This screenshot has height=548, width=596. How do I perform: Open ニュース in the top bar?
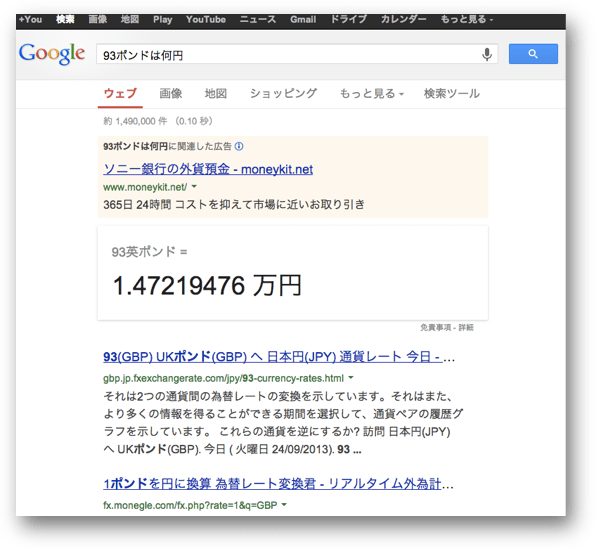coord(258,20)
